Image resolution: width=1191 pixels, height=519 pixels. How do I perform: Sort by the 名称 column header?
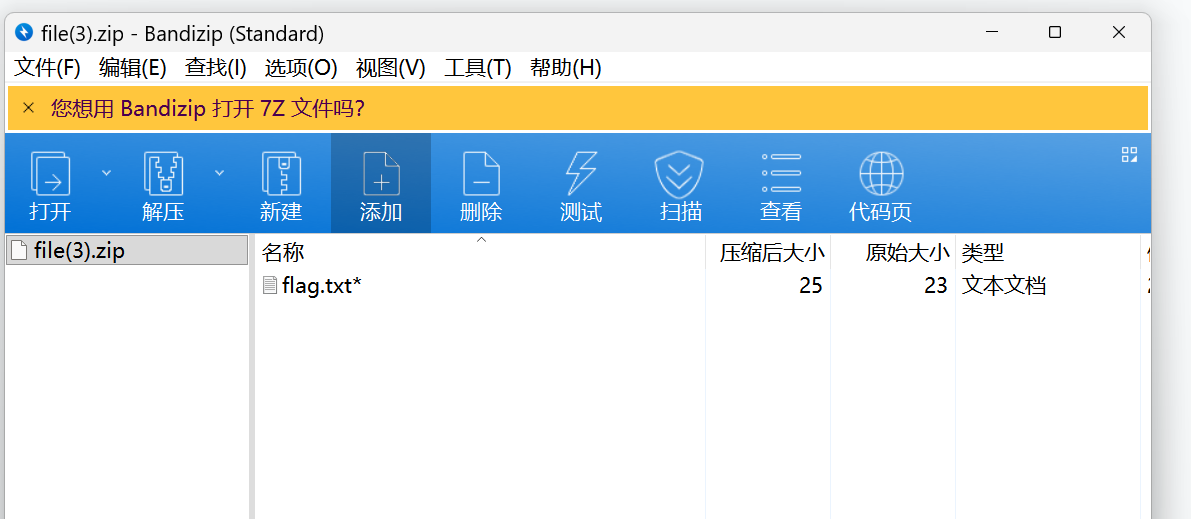tap(480, 252)
